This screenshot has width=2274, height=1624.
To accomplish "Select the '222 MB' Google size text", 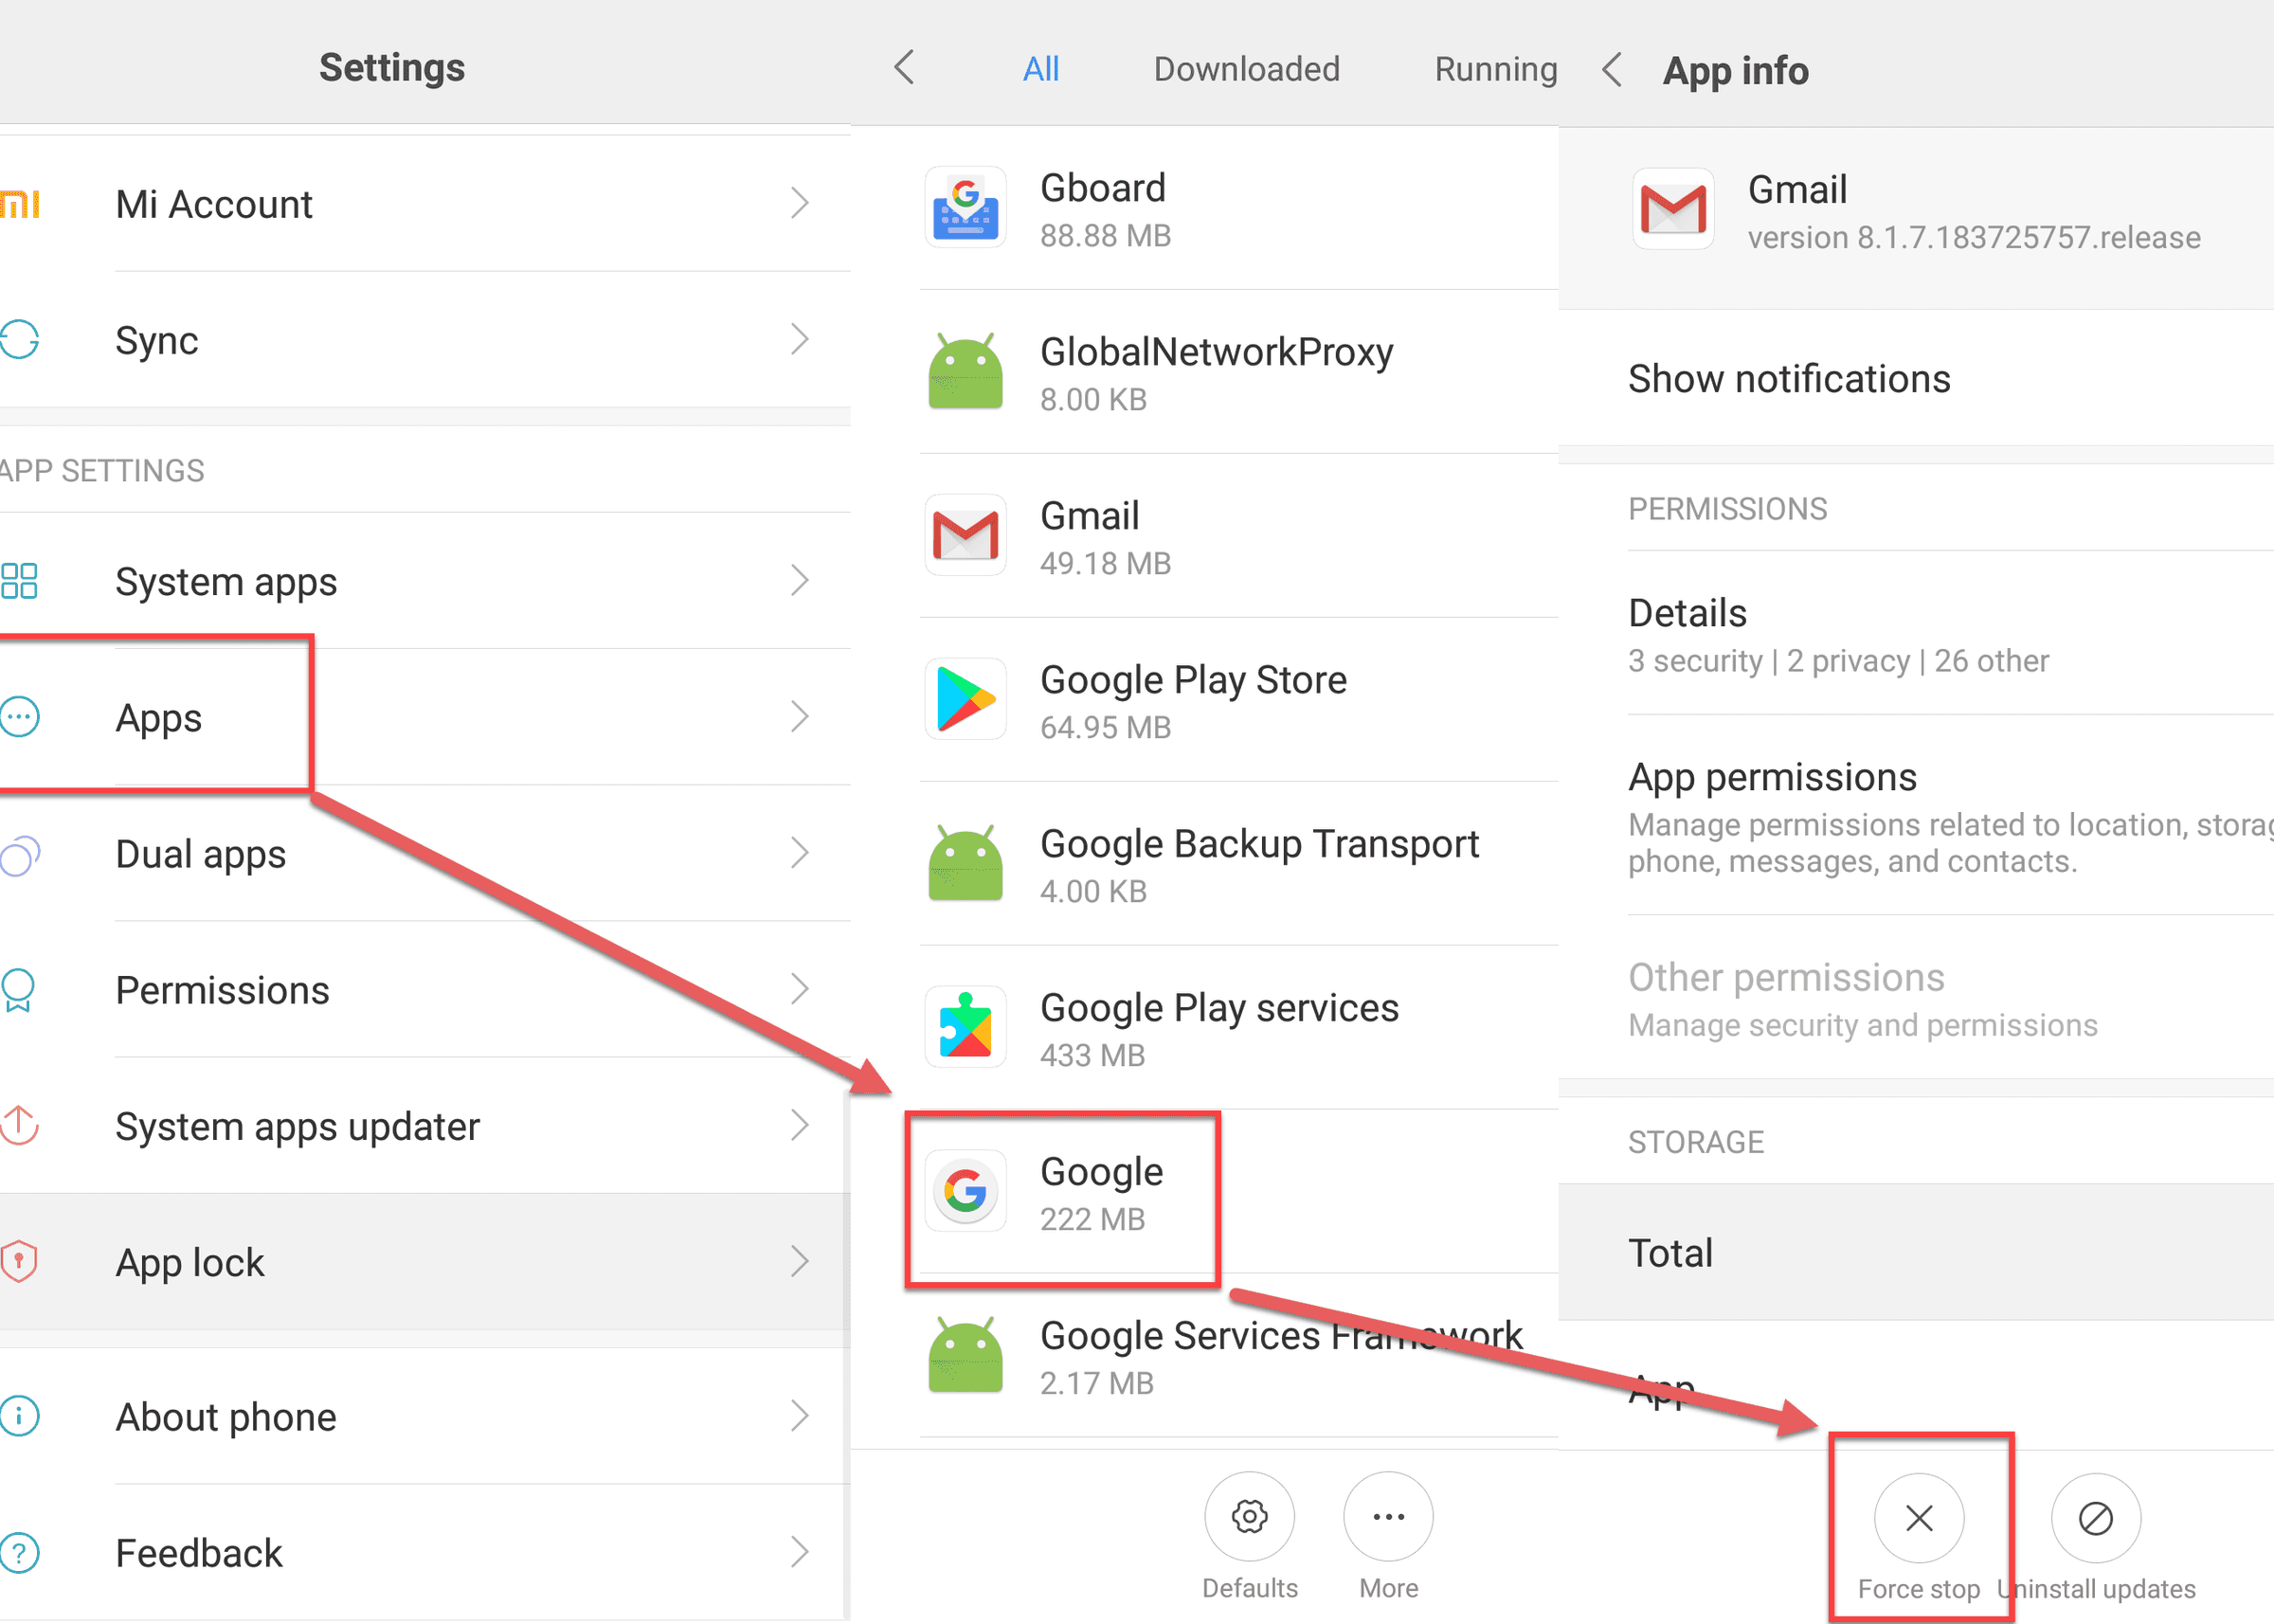I will click(1092, 1219).
